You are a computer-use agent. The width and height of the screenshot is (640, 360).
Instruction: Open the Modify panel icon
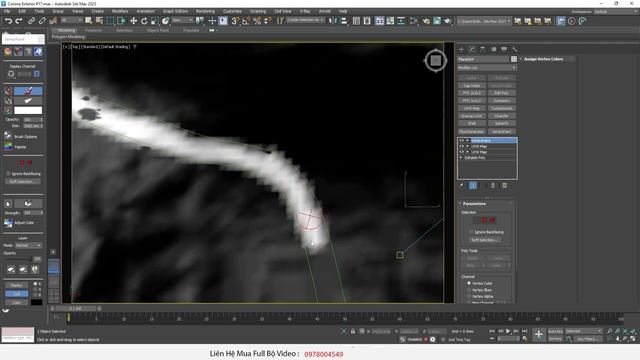point(472,49)
